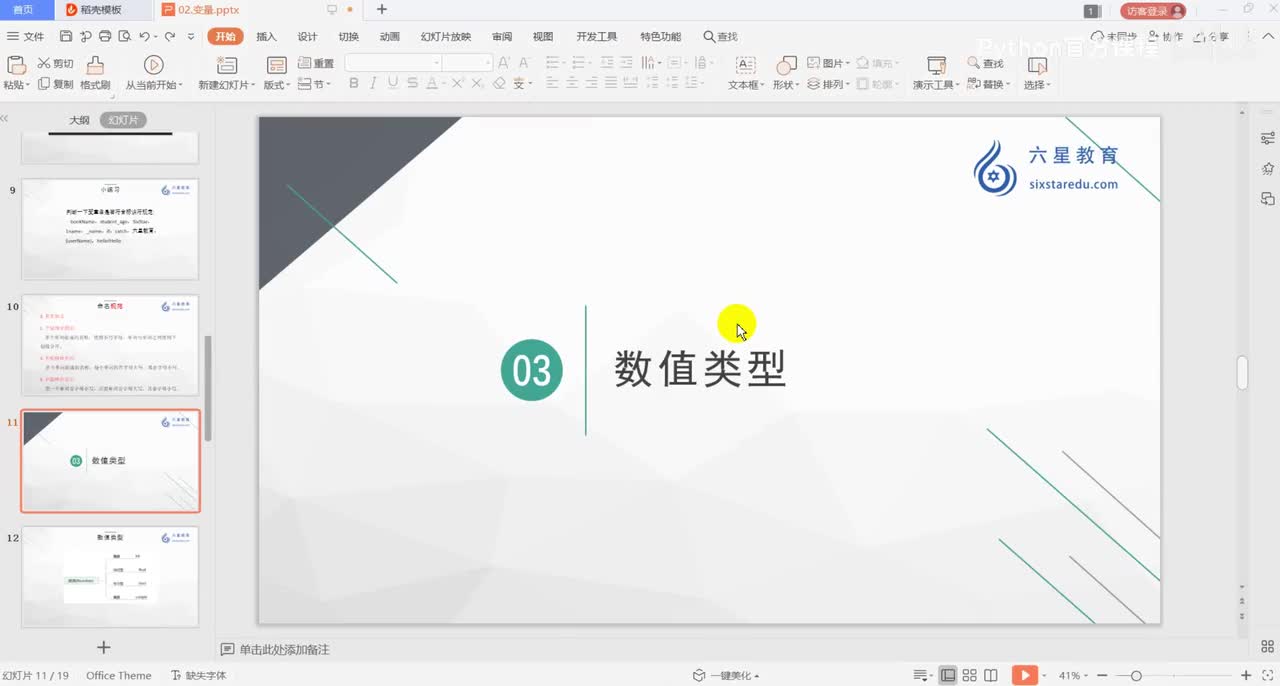
Task: Toggle the notes pane icon in status bar
Action: [919, 675]
